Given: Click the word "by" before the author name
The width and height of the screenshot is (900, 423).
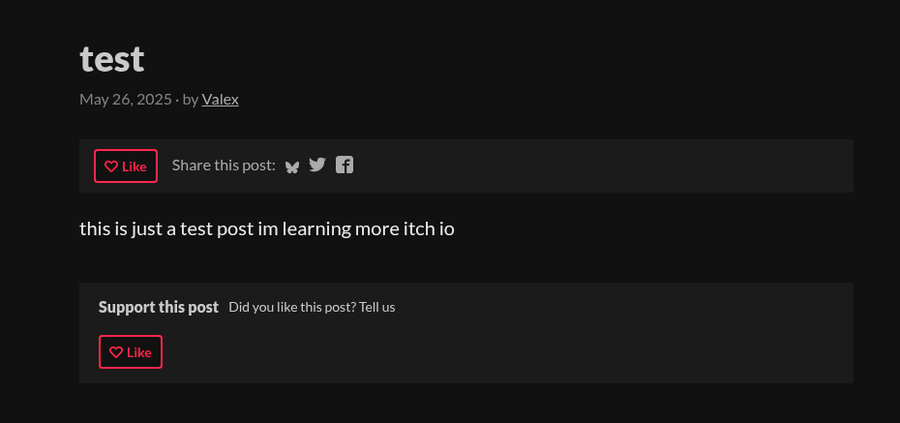Looking at the screenshot, I should click(x=191, y=100).
